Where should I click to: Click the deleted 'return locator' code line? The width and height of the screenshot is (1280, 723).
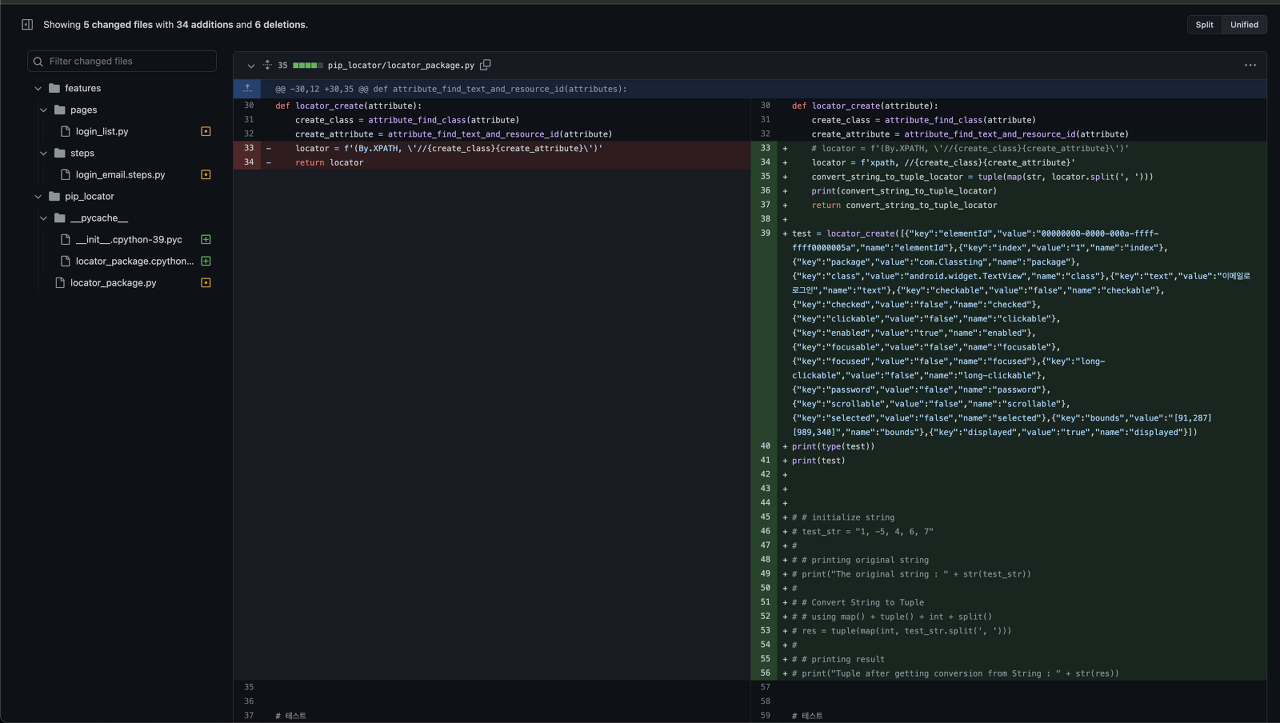(x=329, y=162)
